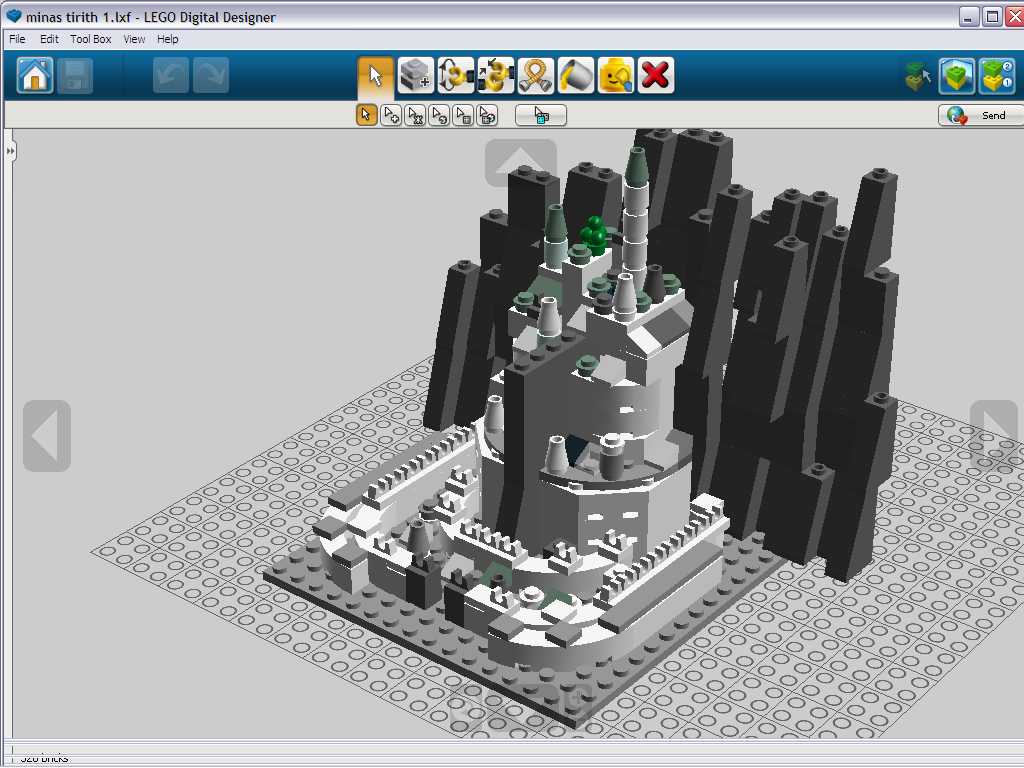Open the File menu
The height and width of the screenshot is (768, 1024).
coord(17,39)
